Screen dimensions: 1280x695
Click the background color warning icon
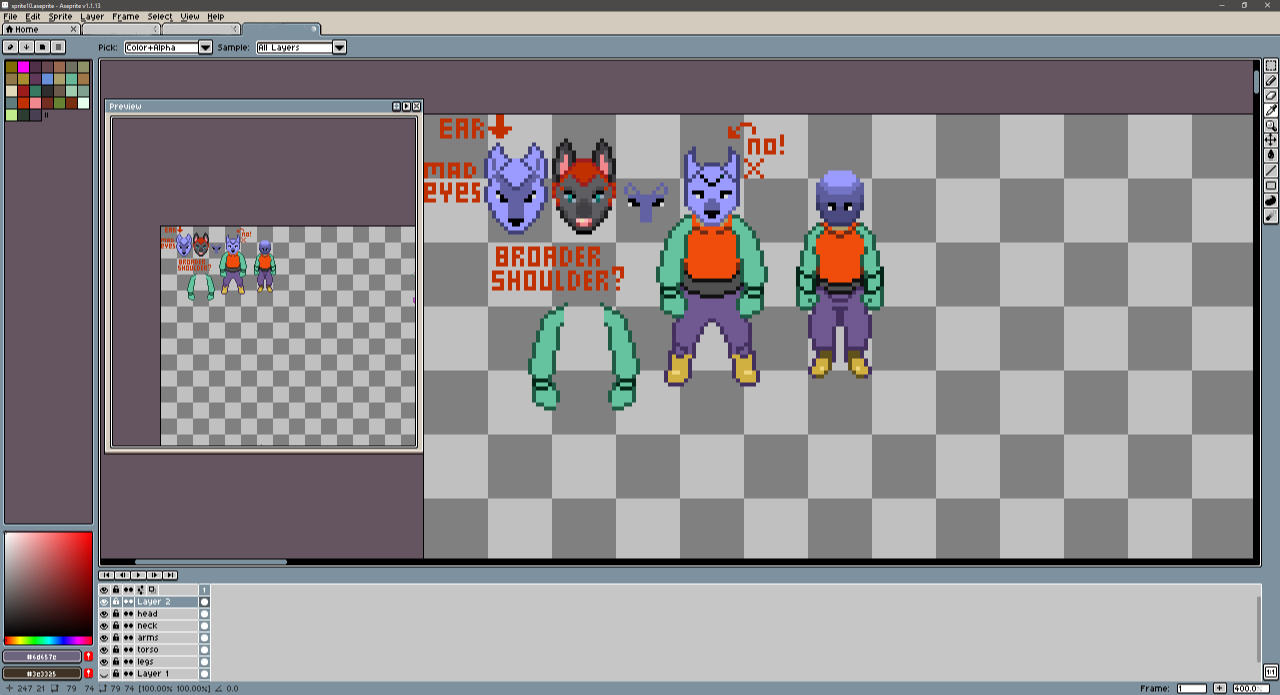(88, 673)
